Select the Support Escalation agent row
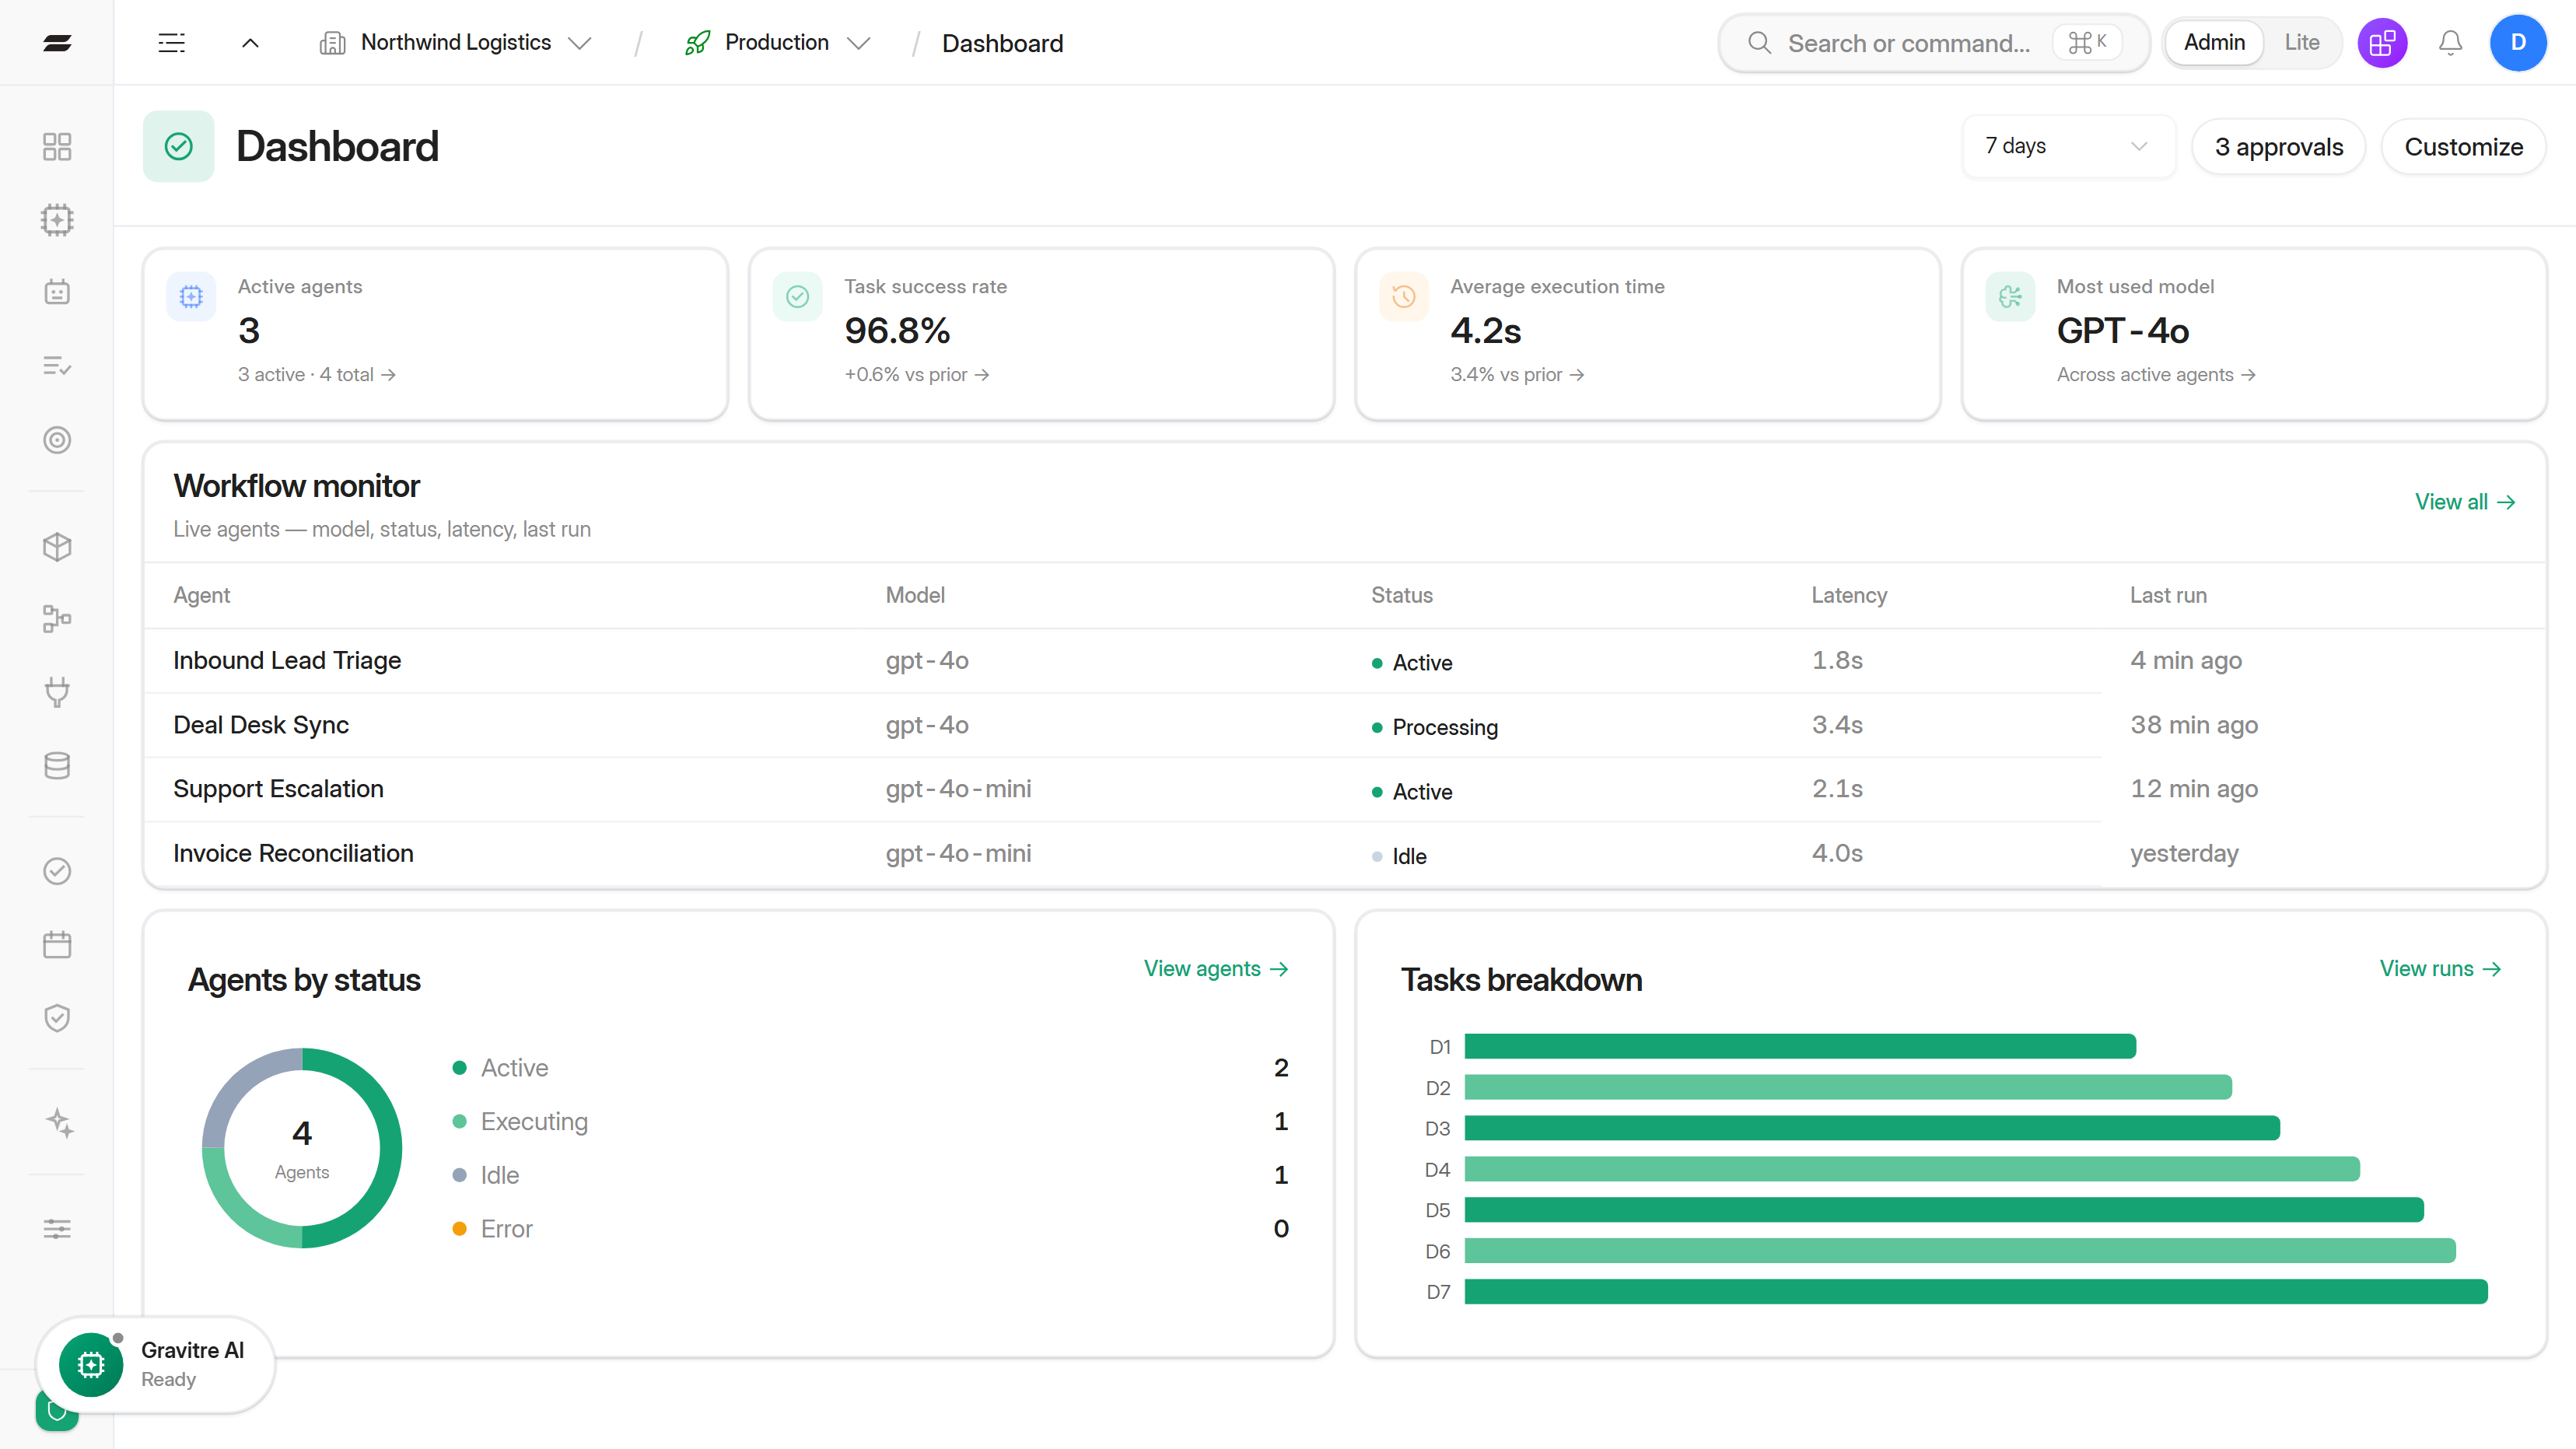2576x1449 pixels. 1344,789
